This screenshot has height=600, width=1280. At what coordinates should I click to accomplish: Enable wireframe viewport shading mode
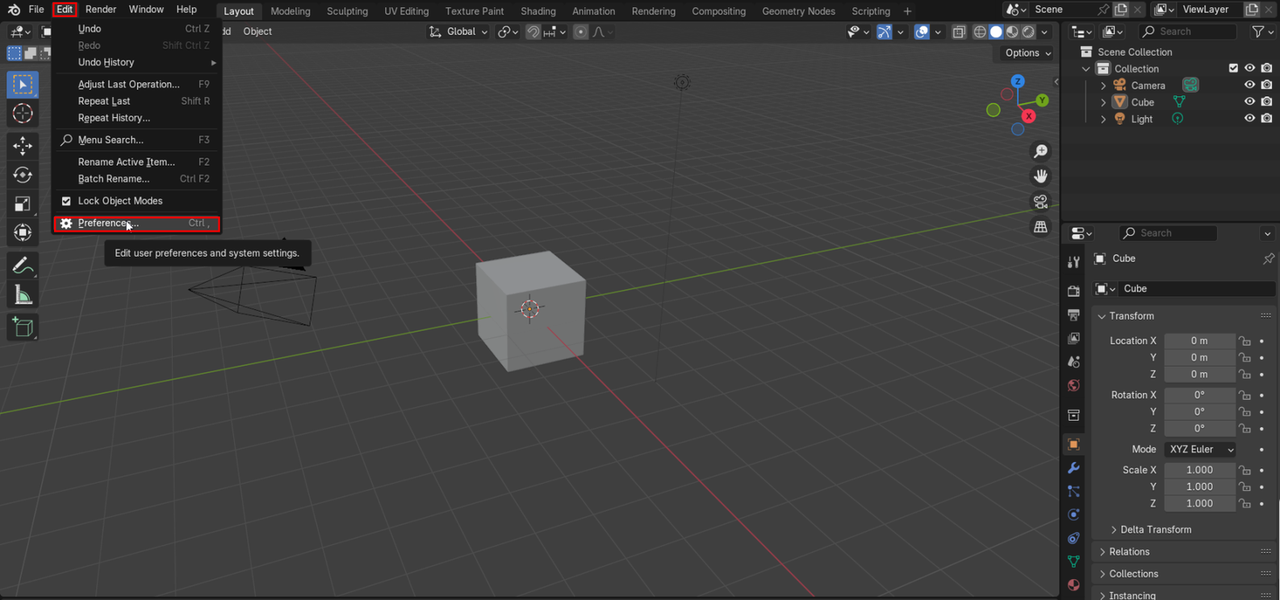[x=979, y=31]
